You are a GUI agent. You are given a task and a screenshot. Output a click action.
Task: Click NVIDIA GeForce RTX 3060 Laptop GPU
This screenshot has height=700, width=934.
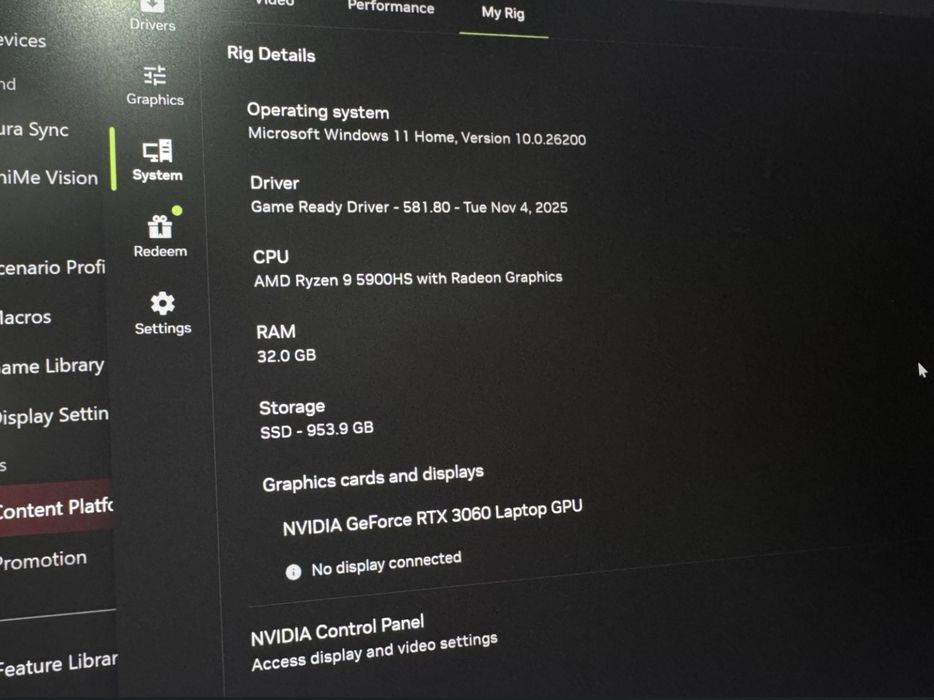pos(432,518)
